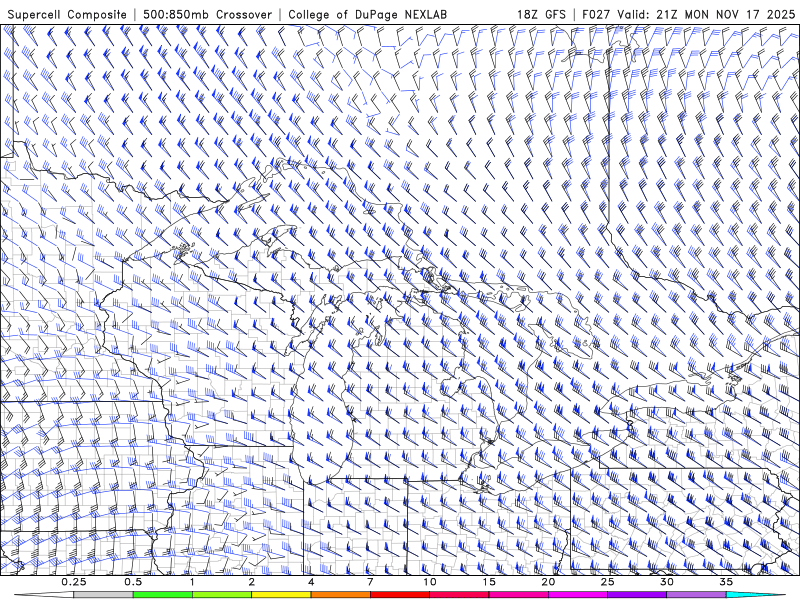
Task: Click the "0.25" legend label
Action: (x=74, y=582)
